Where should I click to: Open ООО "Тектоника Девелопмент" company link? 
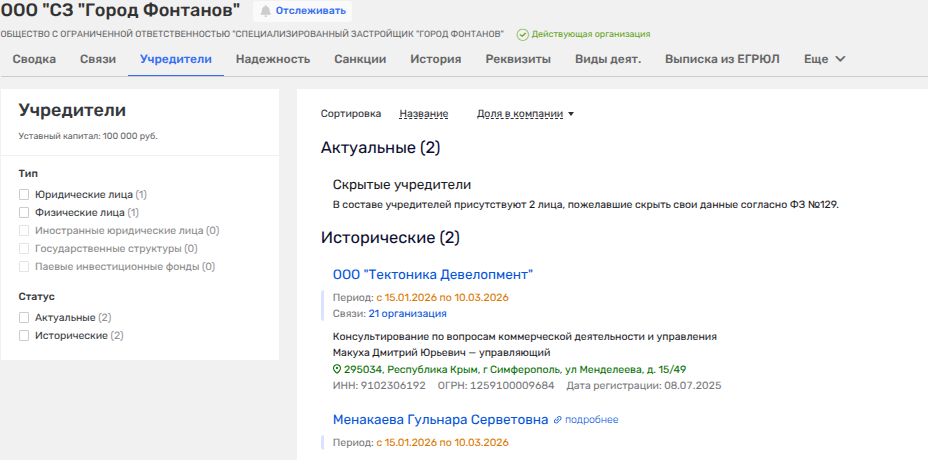[432, 274]
